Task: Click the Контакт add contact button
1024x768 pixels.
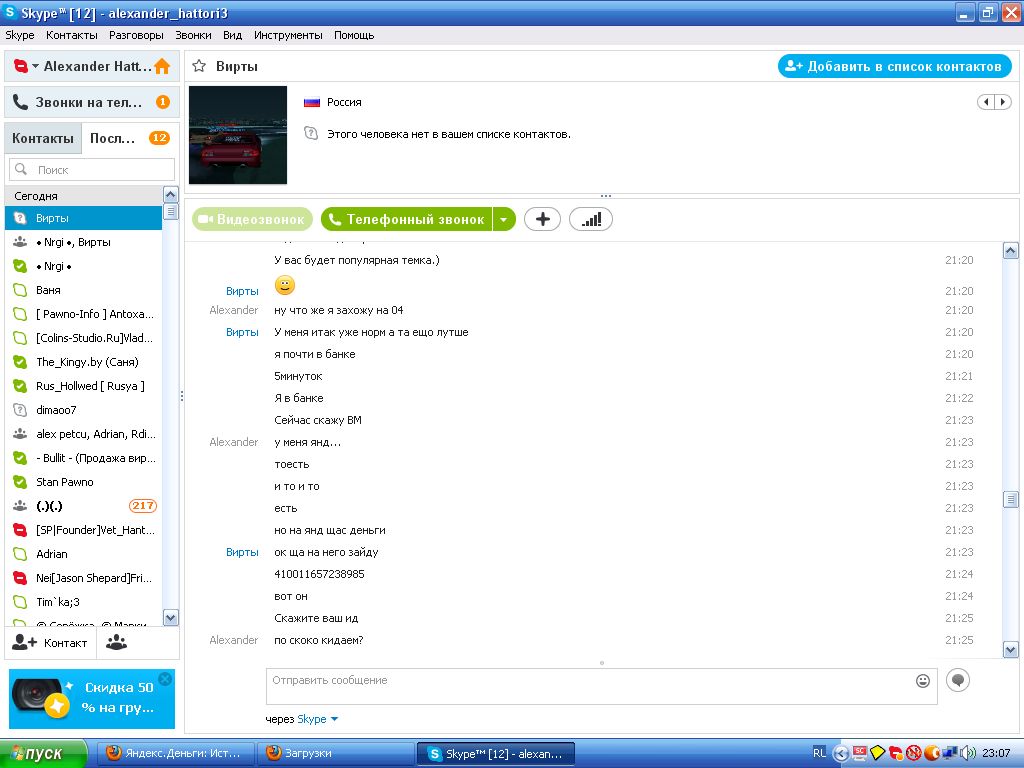Action: [51, 643]
